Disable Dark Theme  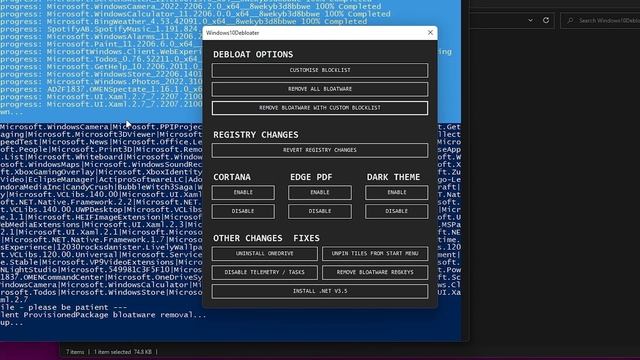click(x=396, y=211)
